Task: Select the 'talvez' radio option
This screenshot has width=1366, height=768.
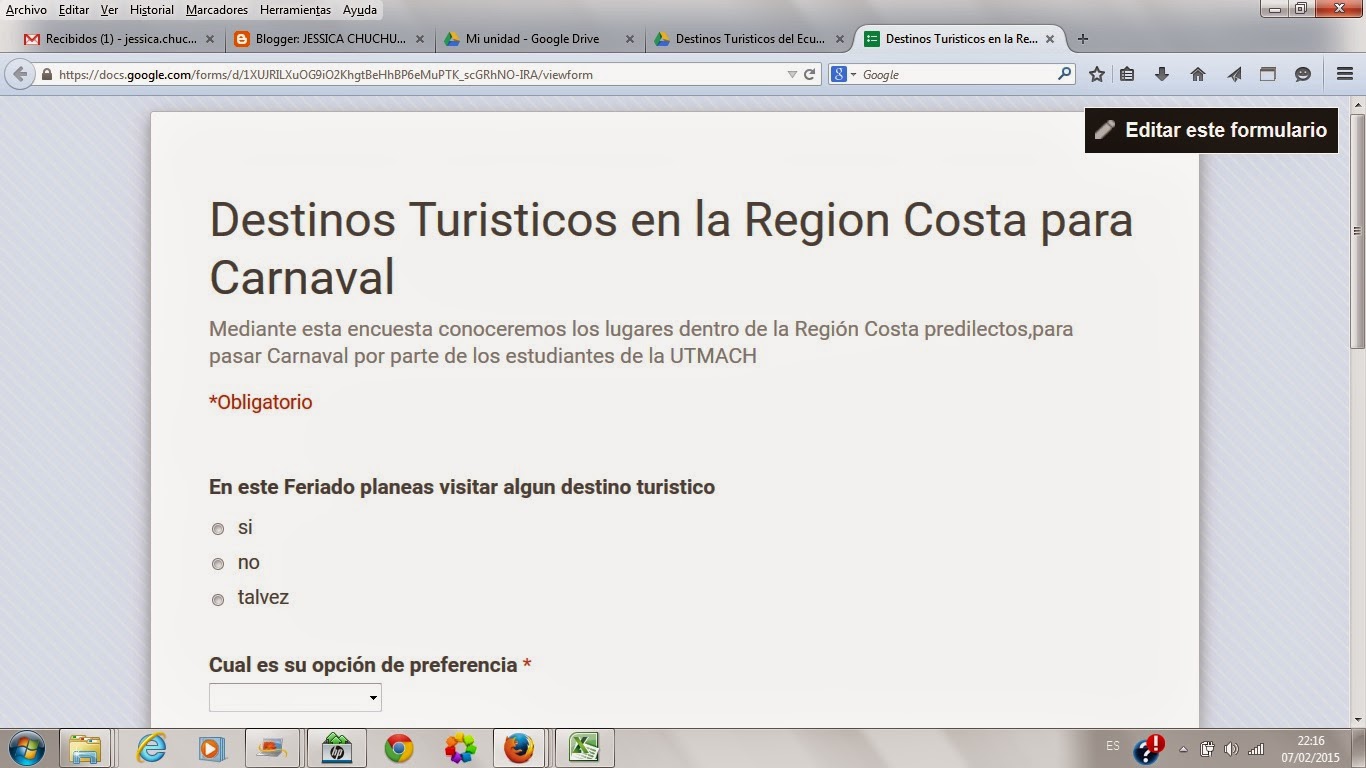Action: tap(218, 600)
